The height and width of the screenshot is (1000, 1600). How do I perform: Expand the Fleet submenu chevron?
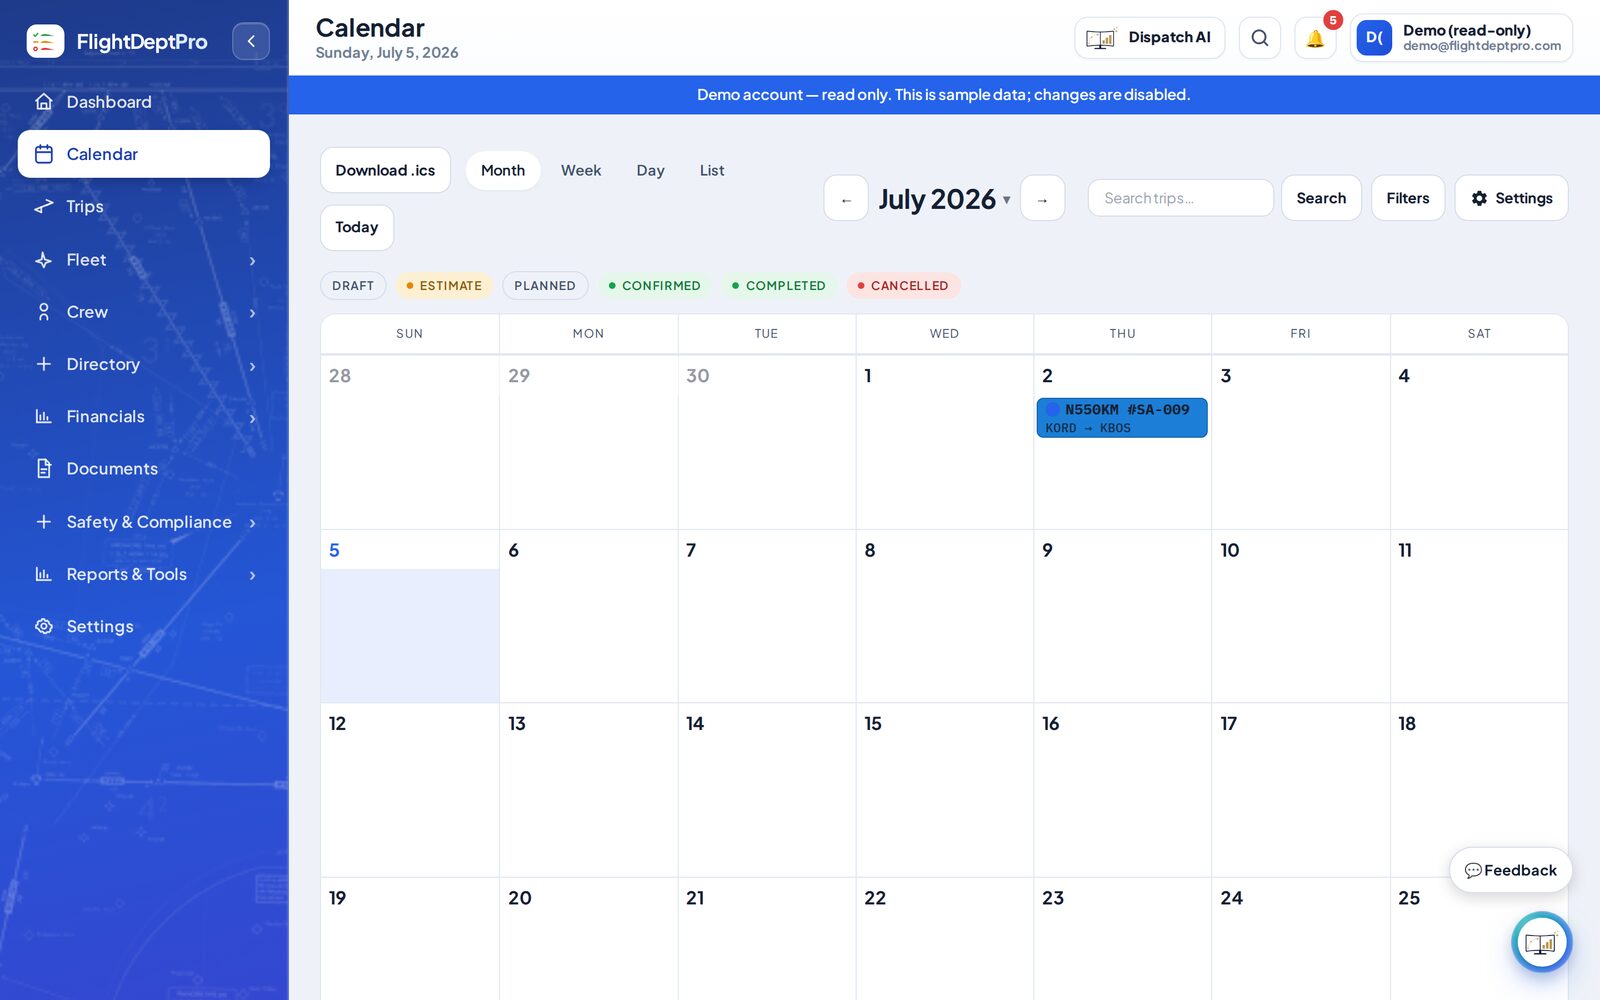(252, 261)
